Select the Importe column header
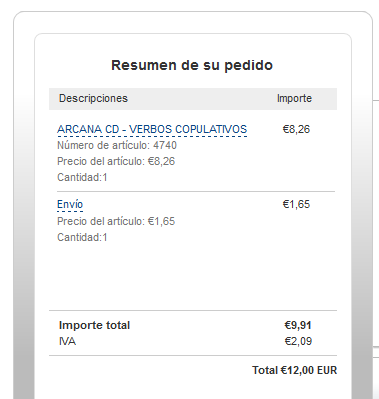379x399 pixels. [x=294, y=98]
